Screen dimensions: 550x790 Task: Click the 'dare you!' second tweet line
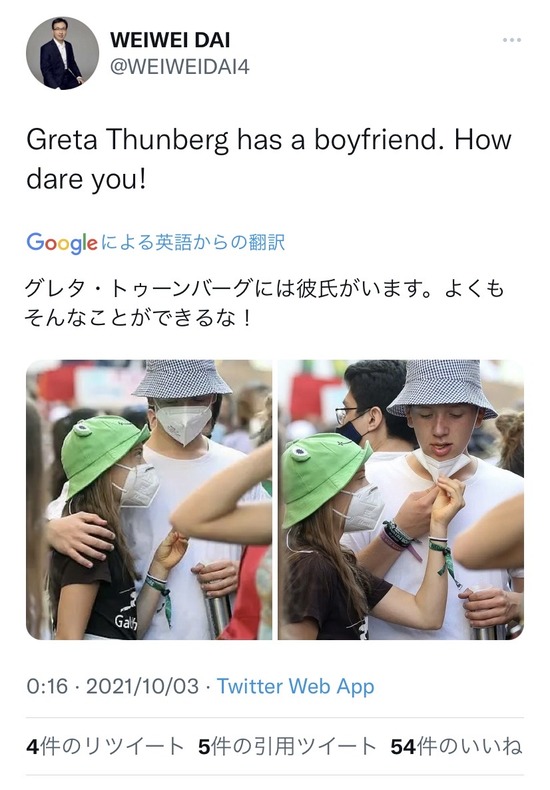pyautogui.click(x=86, y=179)
